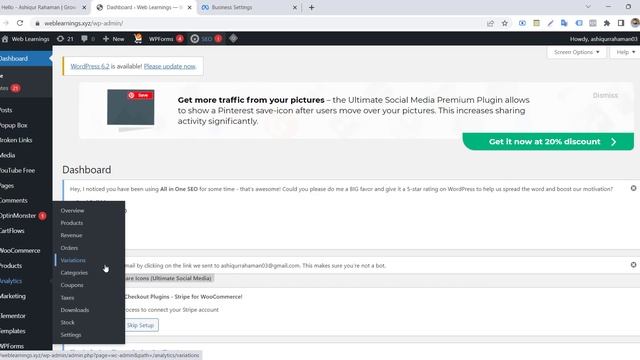
Task: Open WPForms in the admin bar
Action: coord(166,39)
